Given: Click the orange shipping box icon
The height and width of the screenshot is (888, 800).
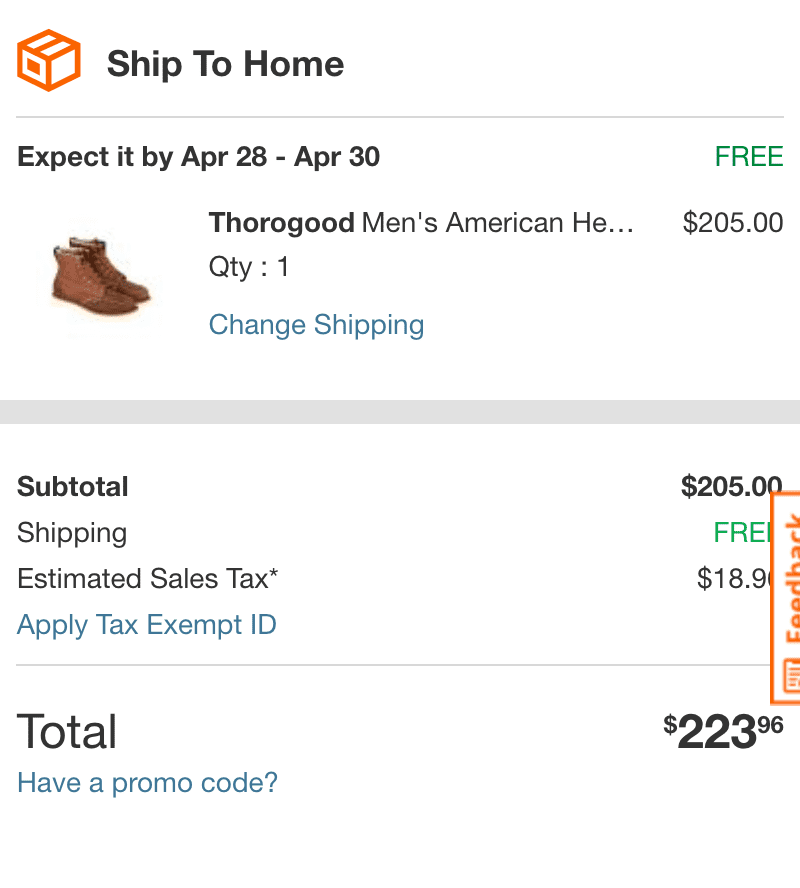Looking at the screenshot, I should (49, 61).
